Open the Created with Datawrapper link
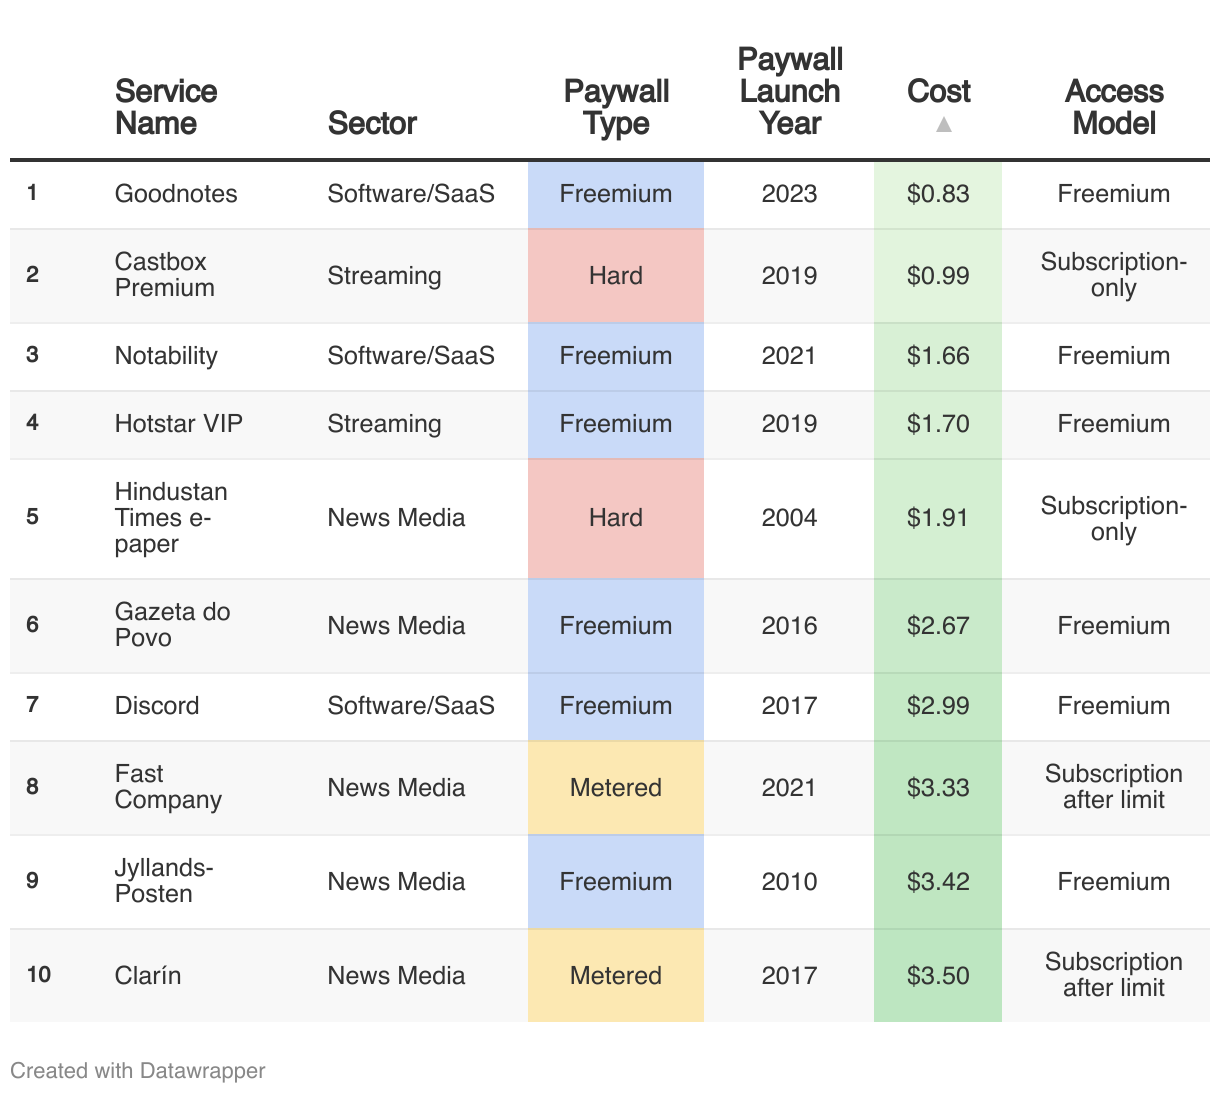 point(138,1070)
